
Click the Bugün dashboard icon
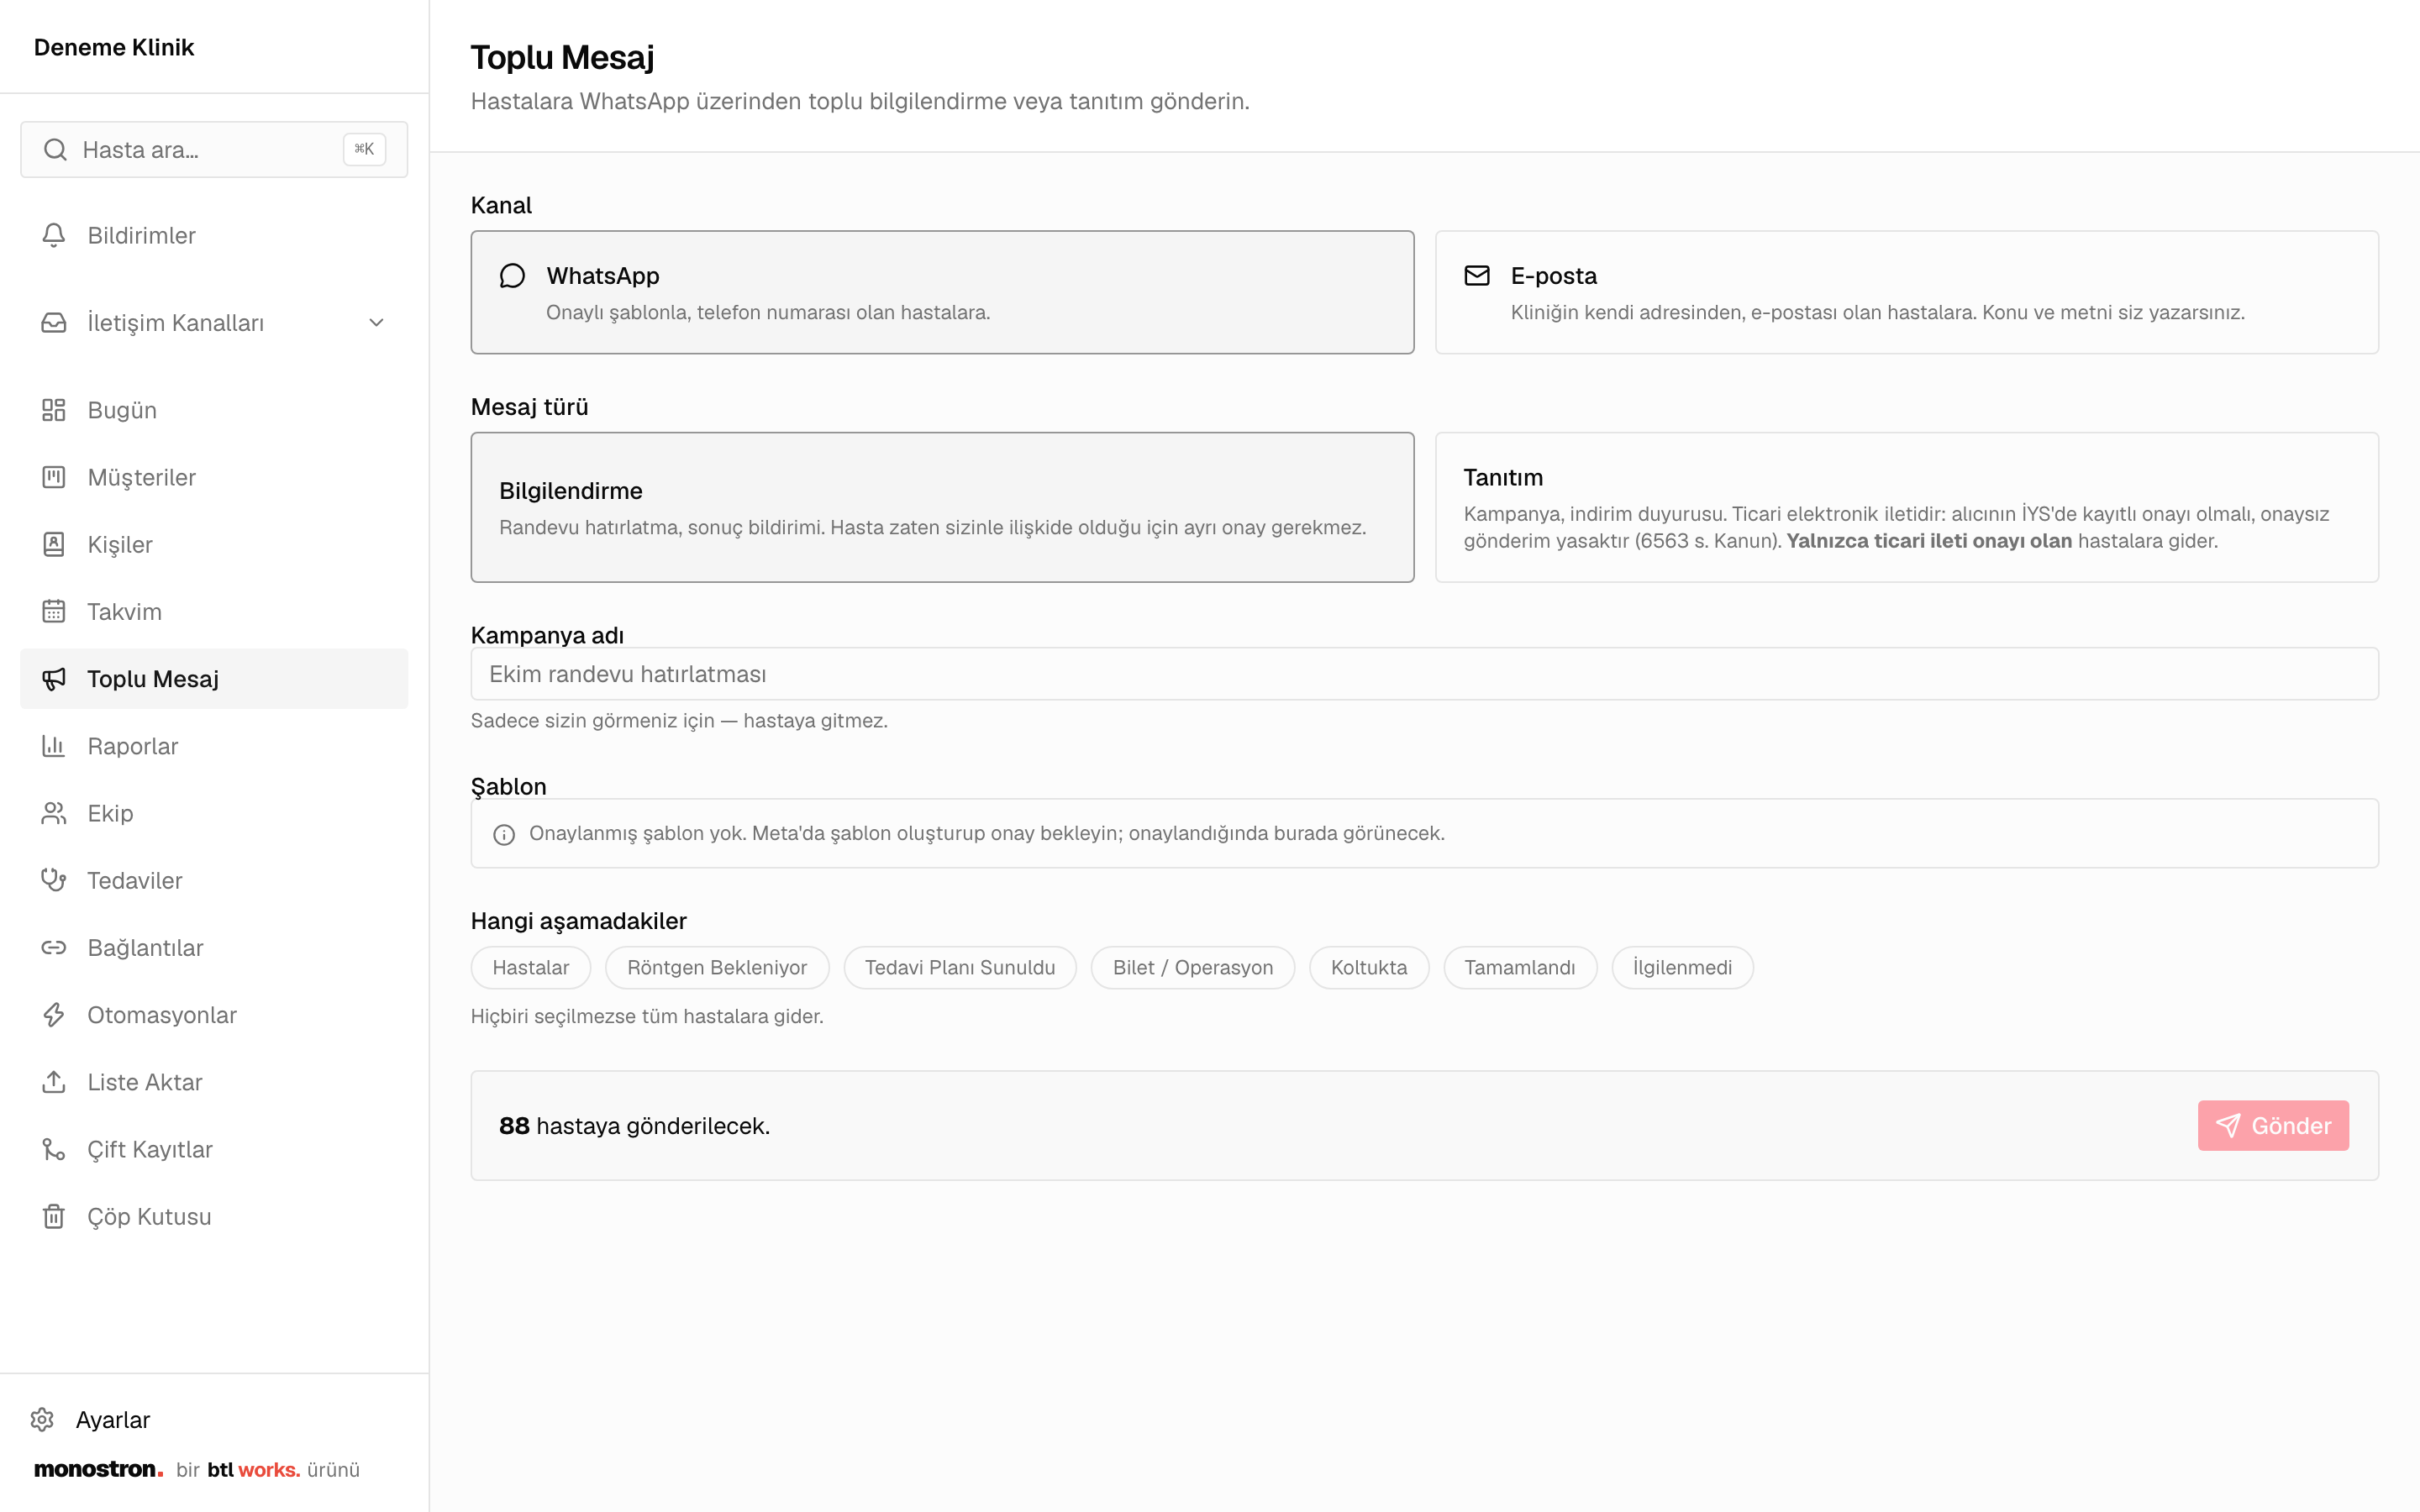[x=54, y=410]
